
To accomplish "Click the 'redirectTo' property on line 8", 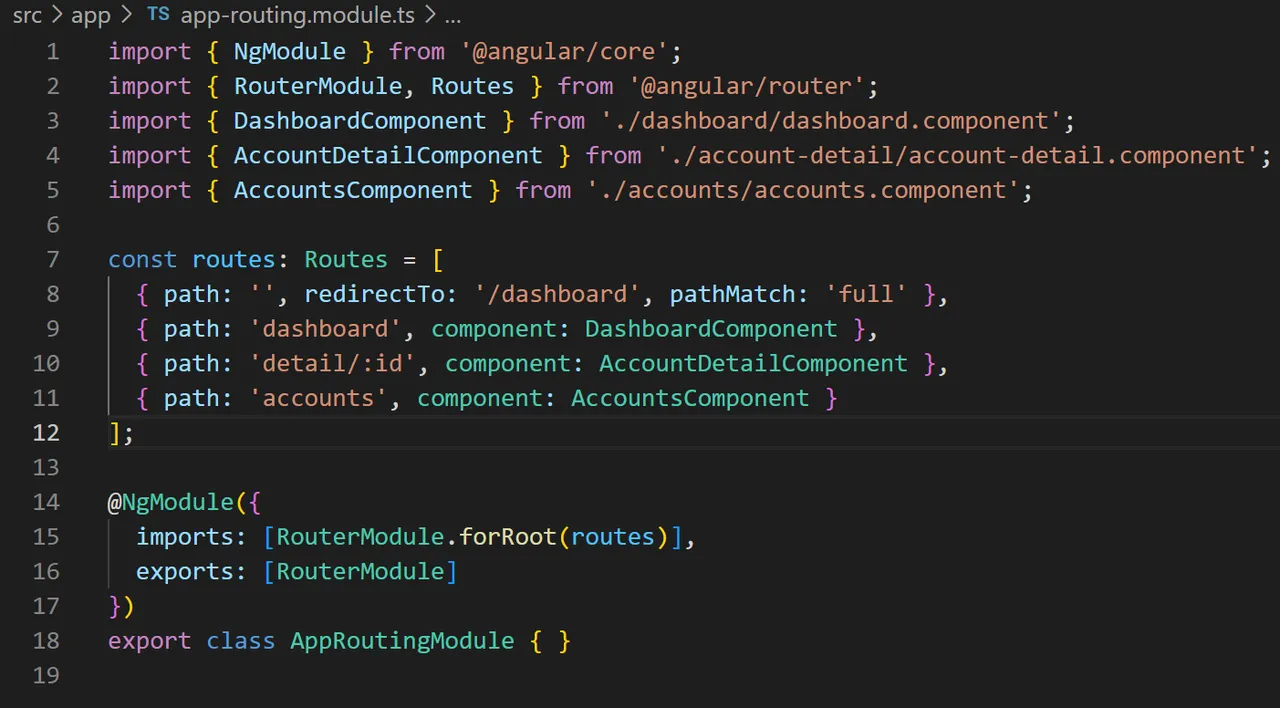I will 374,294.
